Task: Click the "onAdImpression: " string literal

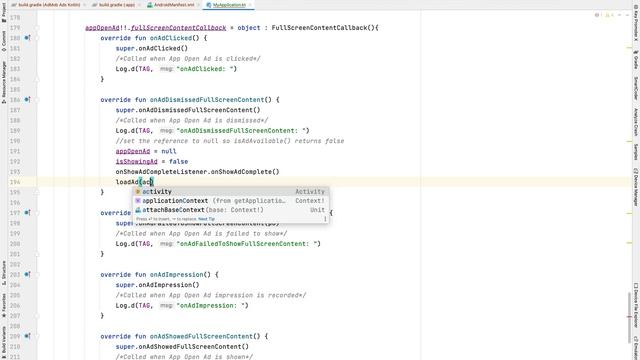Action: pos(212,305)
